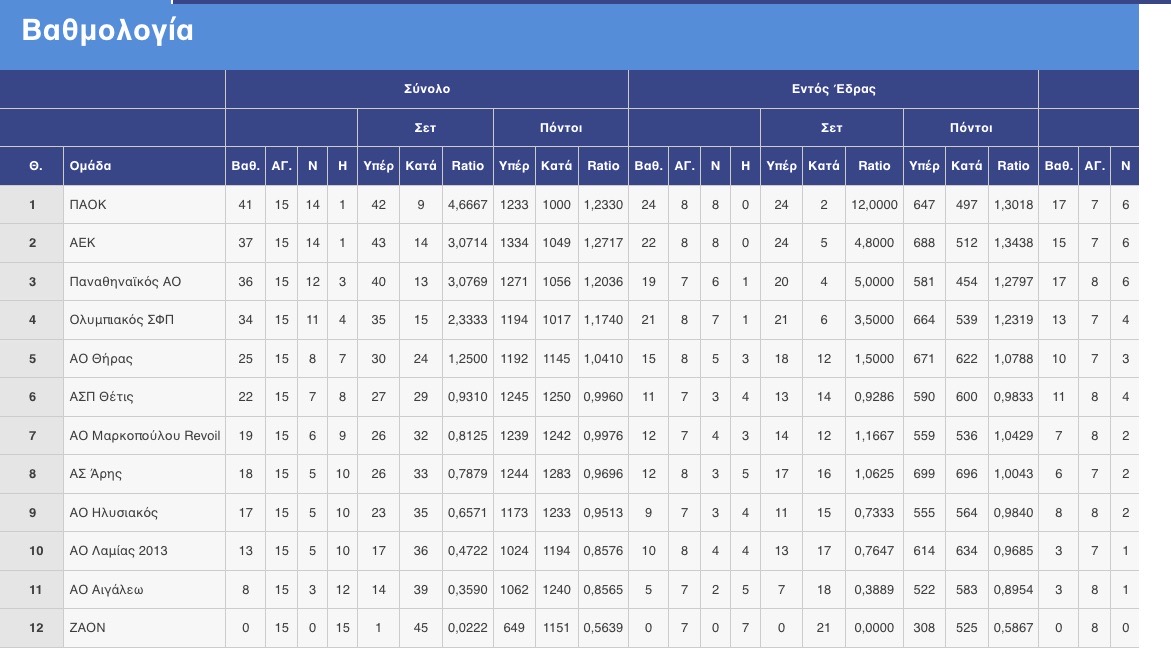
Task: Select team name ΑΟ Θήρας
Action: (x=101, y=359)
